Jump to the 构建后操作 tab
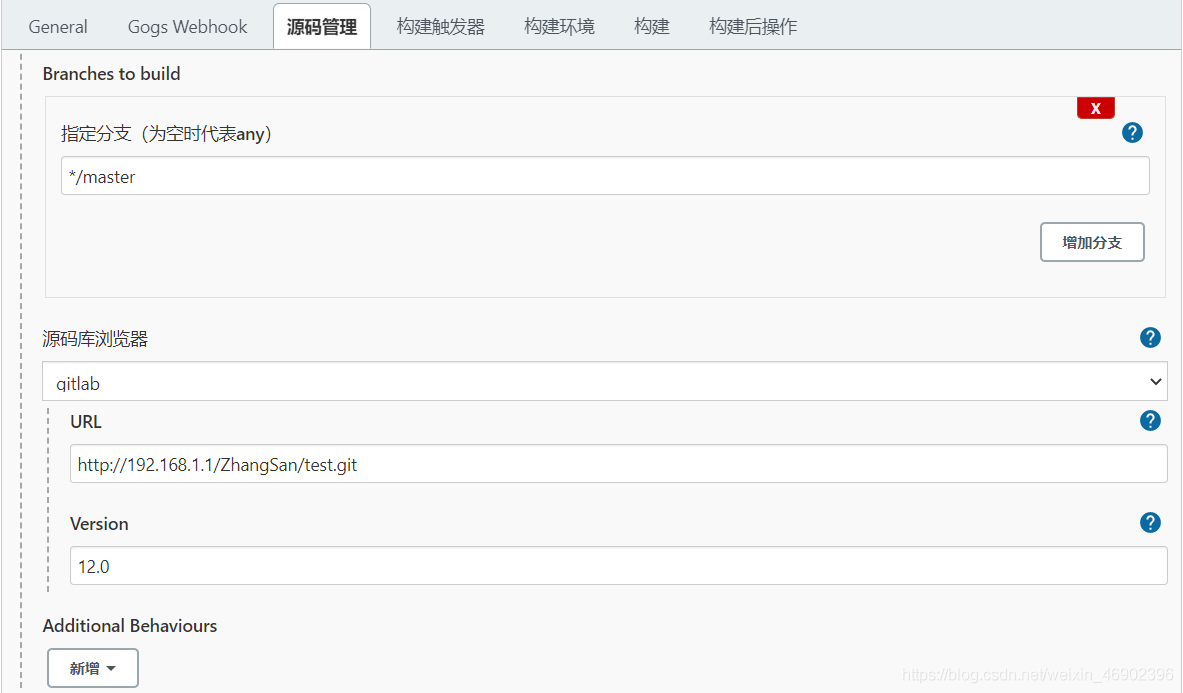The image size is (1183, 693). click(753, 27)
